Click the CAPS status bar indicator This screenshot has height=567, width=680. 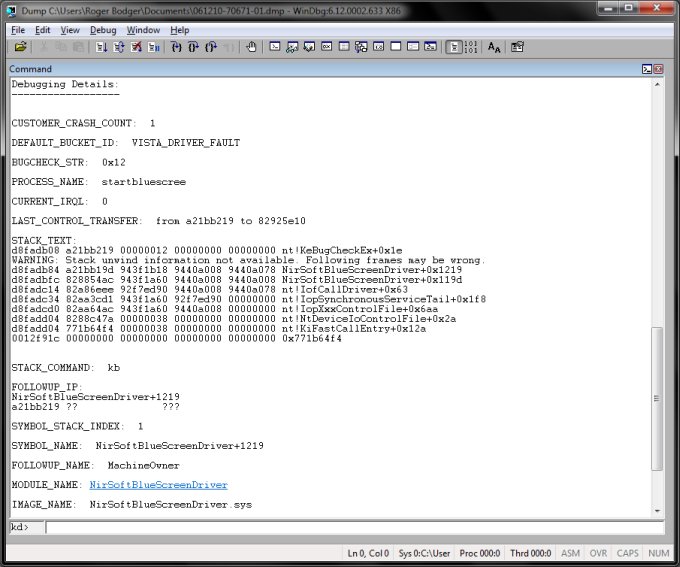628,553
